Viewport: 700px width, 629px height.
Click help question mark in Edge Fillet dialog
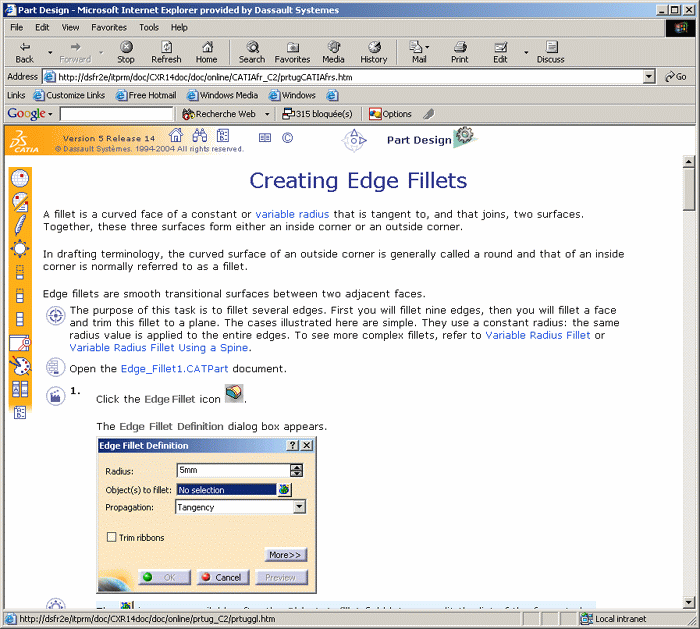pyautogui.click(x=292, y=446)
